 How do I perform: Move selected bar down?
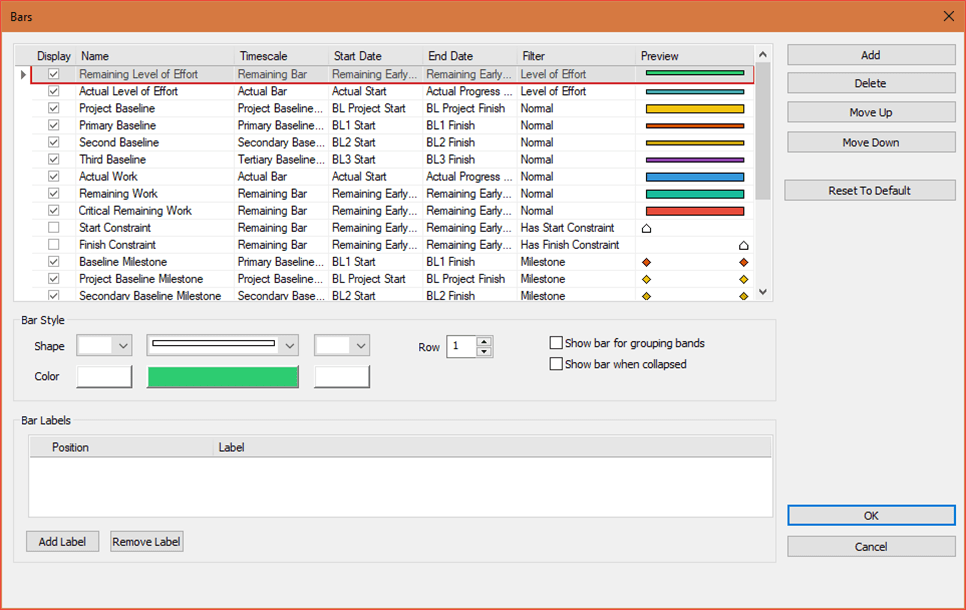click(871, 142)
